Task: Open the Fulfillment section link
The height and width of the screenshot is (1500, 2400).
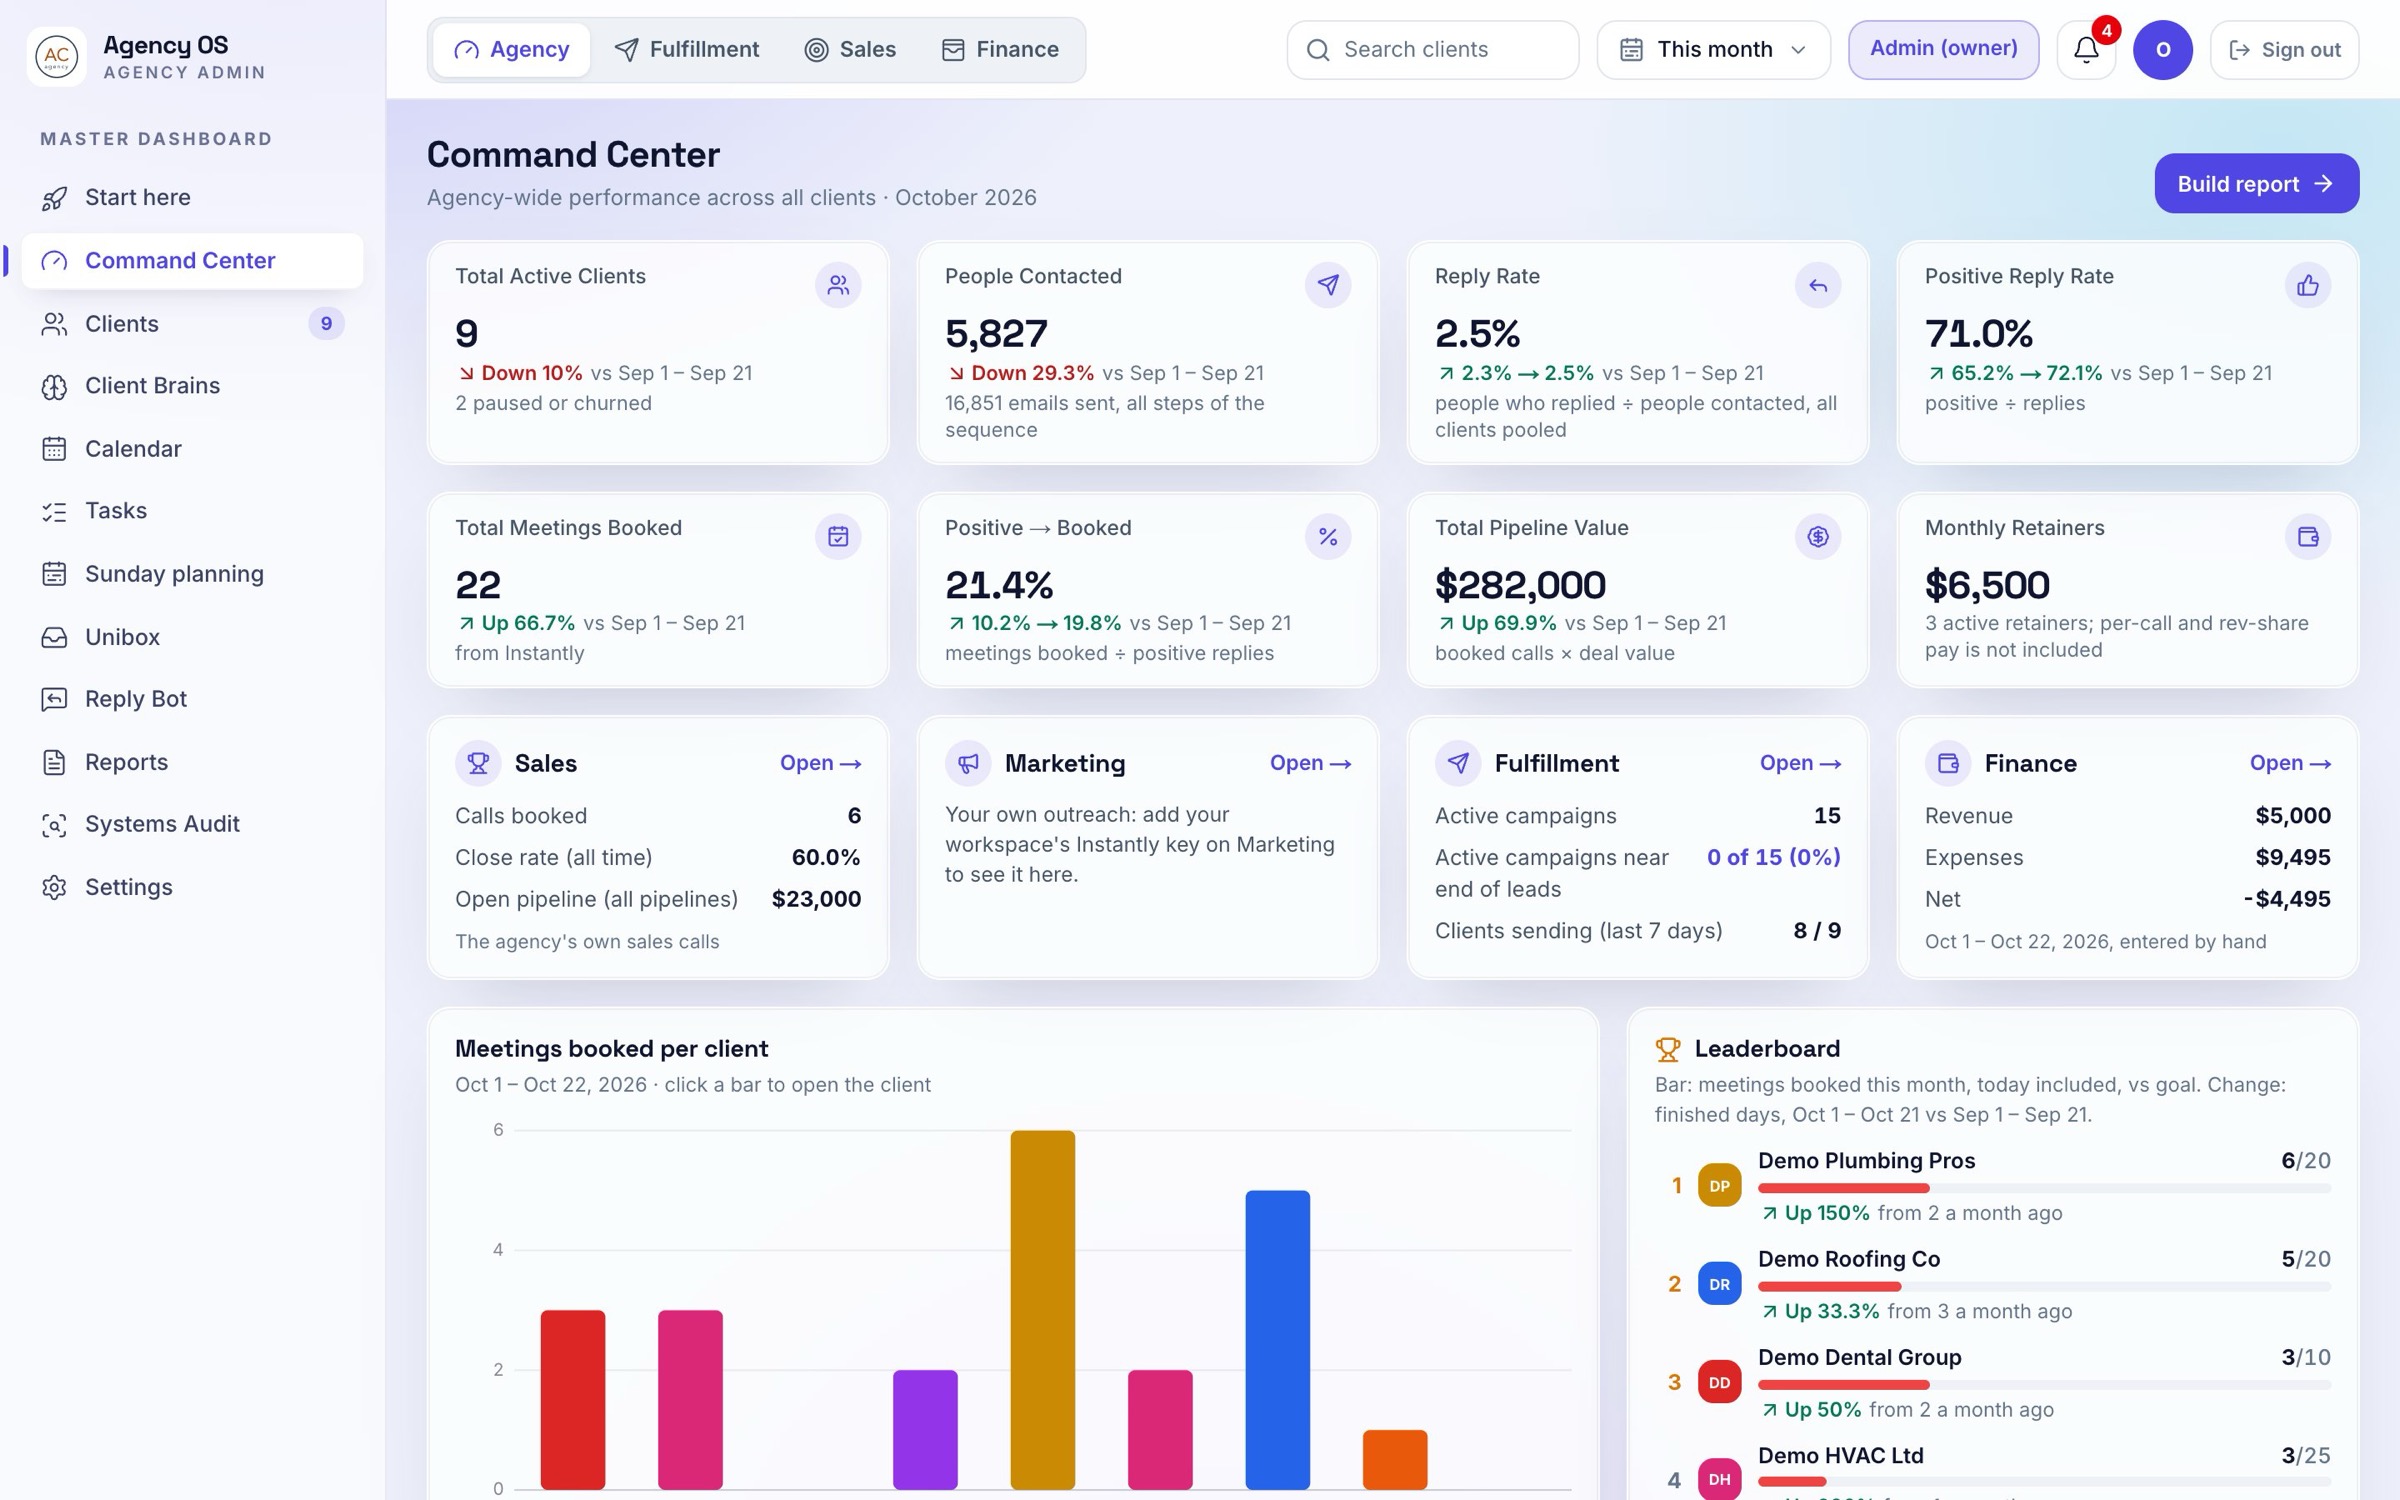Action: (x=1800, y=763)
